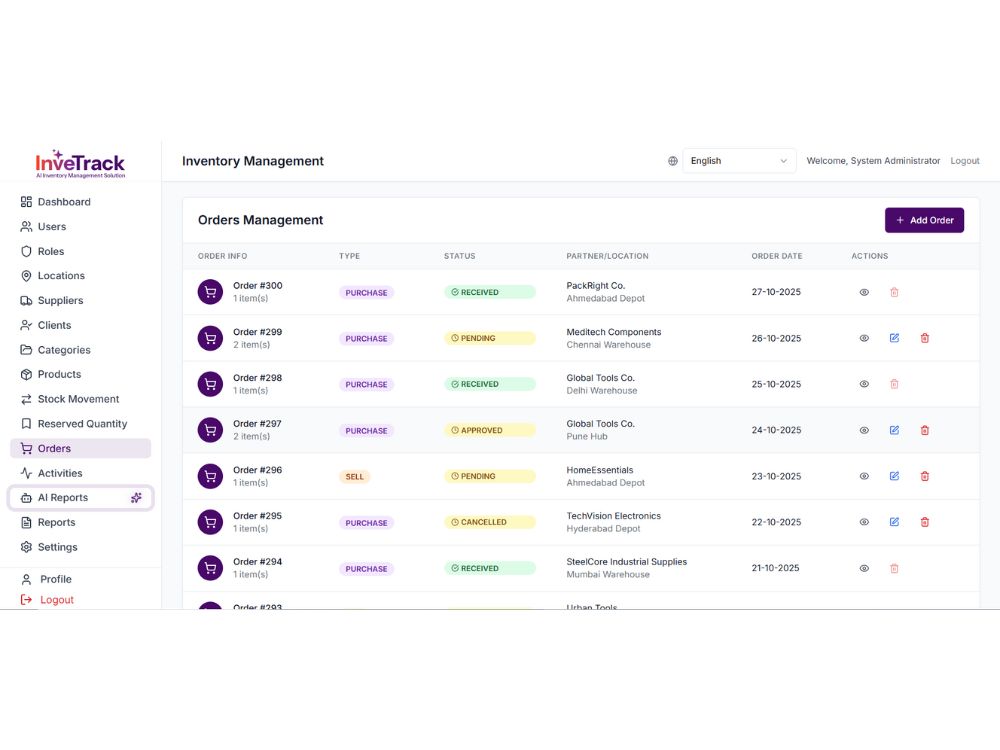1000x750 pixels.
Task: Edit Order #297
Action: pos(894,430)
